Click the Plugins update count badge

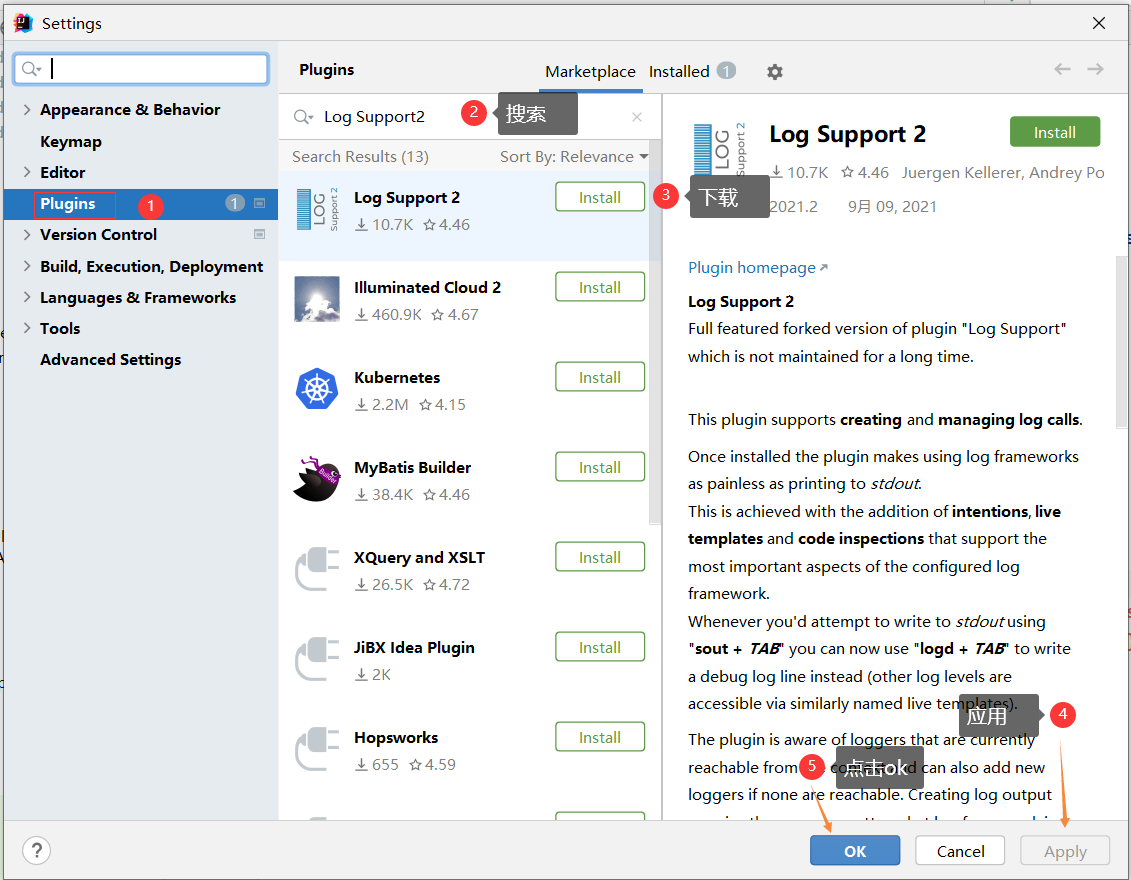point(235,203)
